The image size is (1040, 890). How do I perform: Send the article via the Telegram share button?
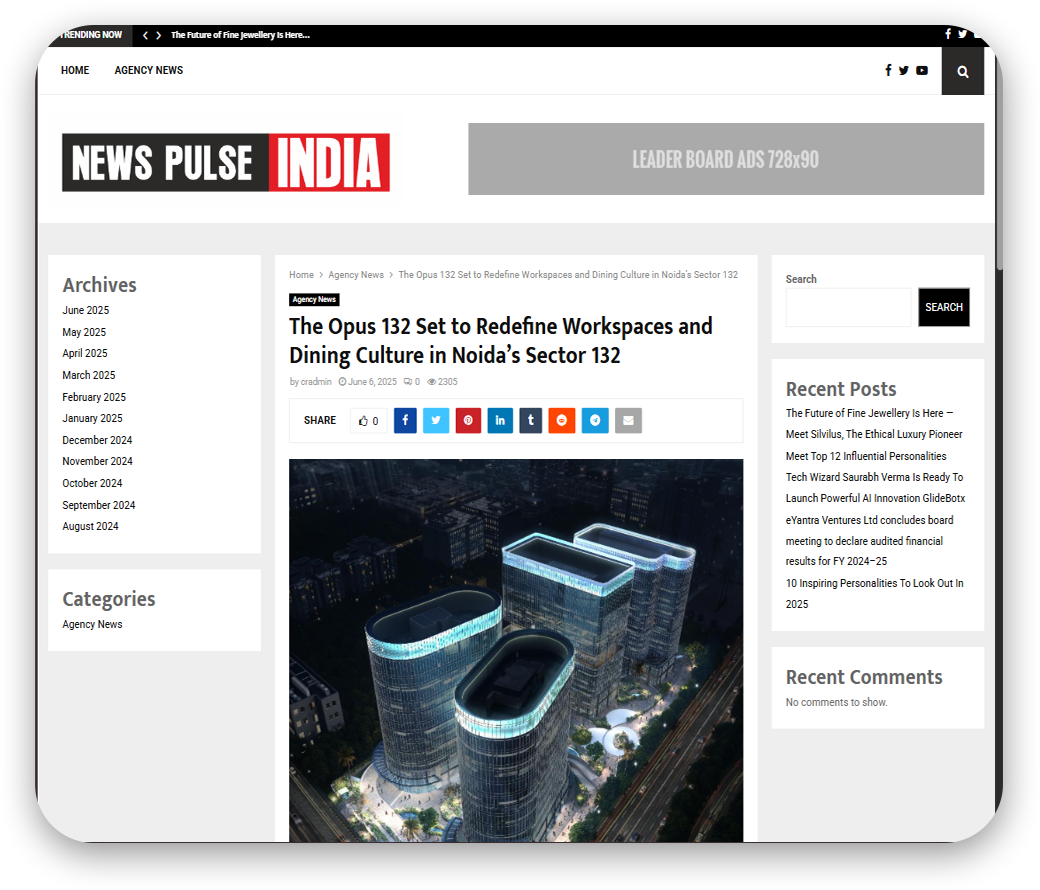(595, 421)
